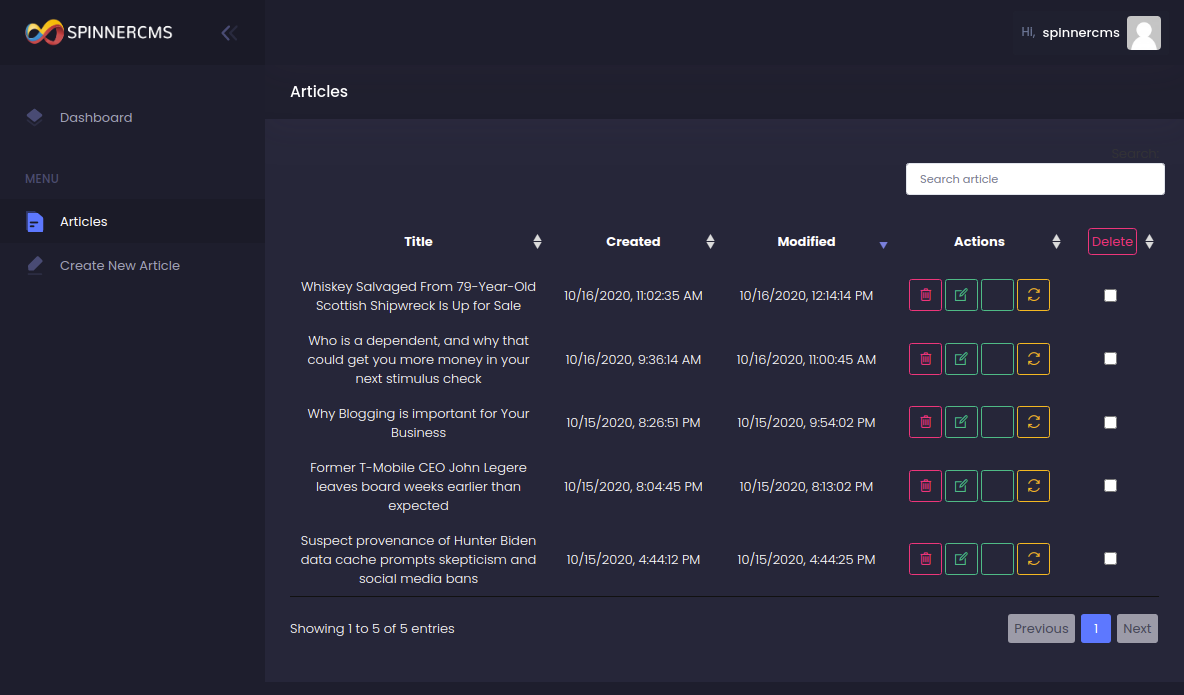Tick the checkbox for Why Blogging article
Screen dimensions: 1184x695
coord(1110,422)
